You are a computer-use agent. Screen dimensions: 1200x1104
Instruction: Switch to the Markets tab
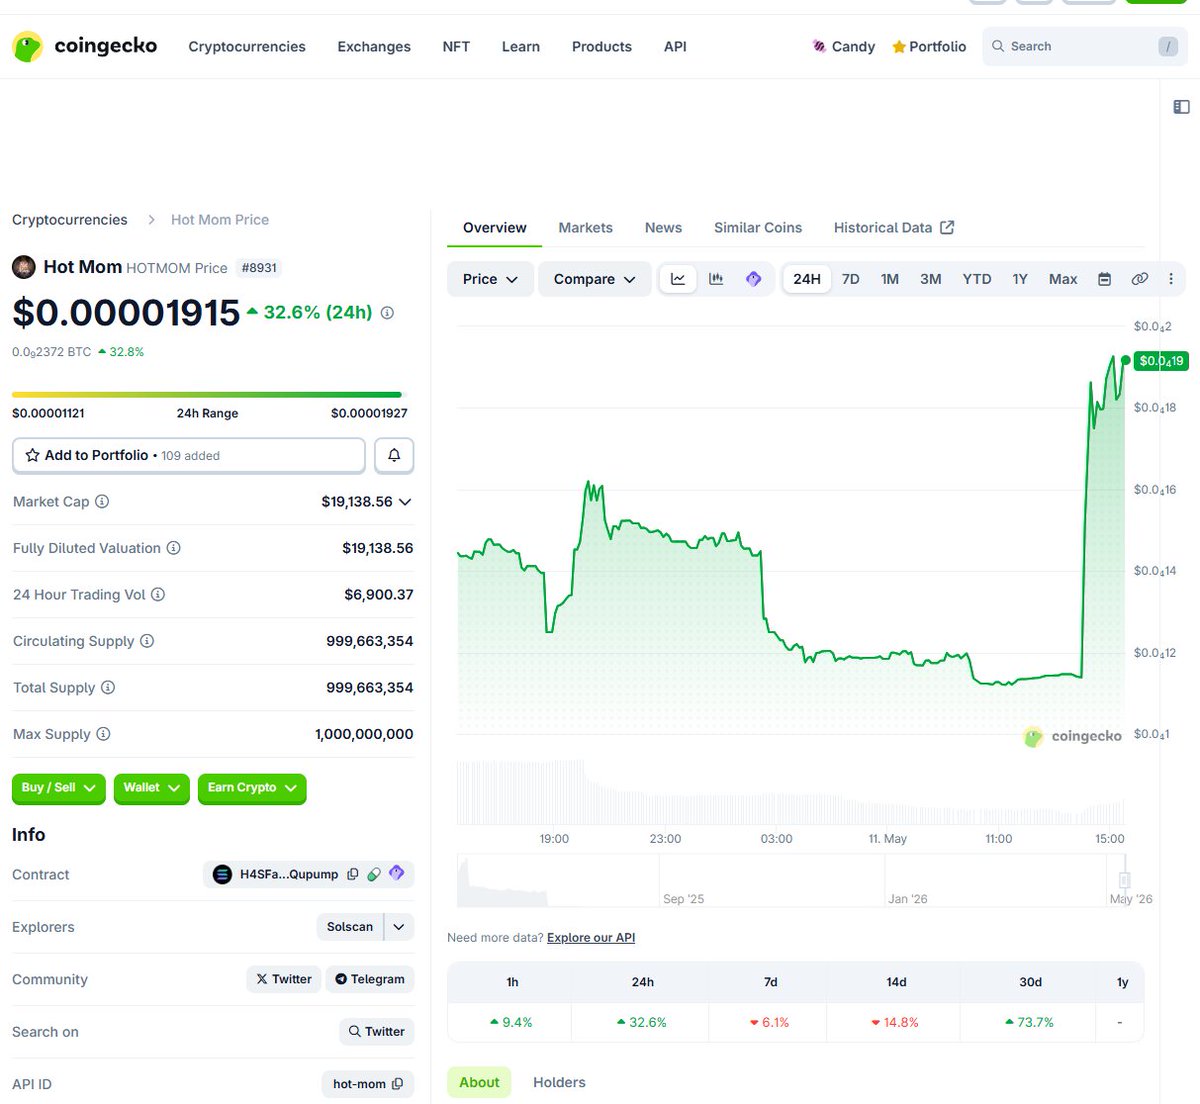tap(585, 228)
